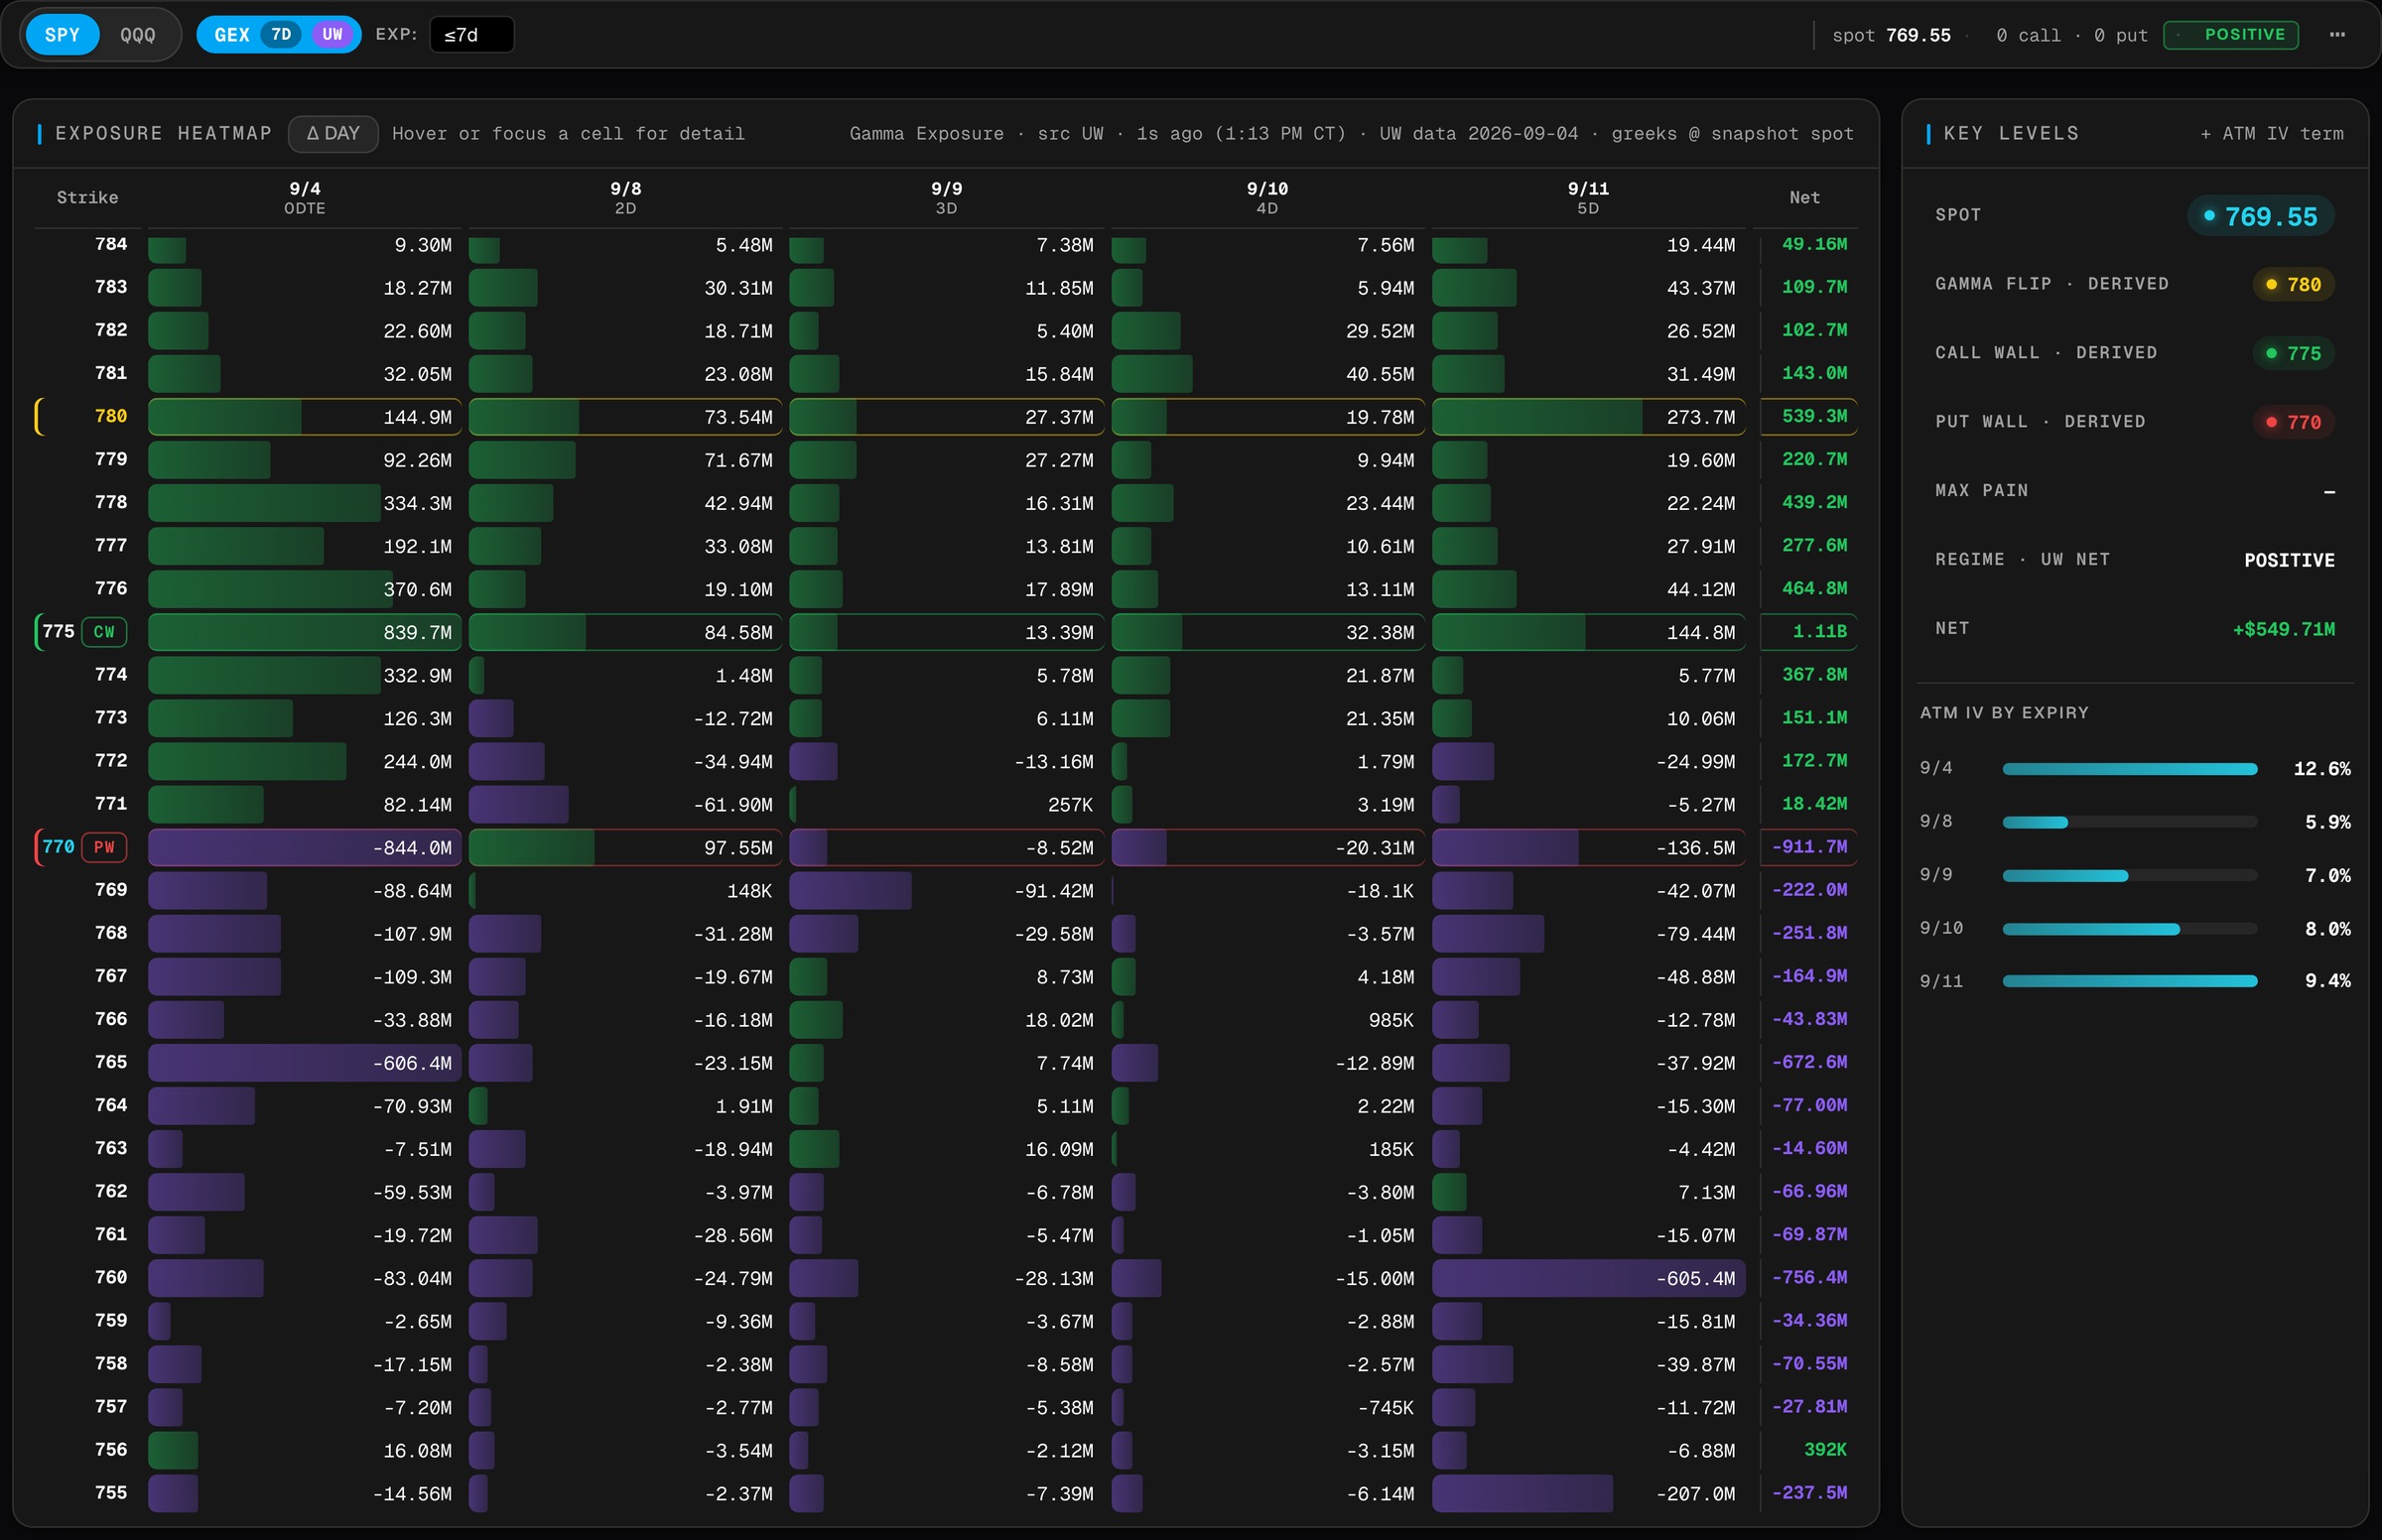Click the 9/4 0DTE column header
Viewport: 2382px width, 1540px height.
point(305,198)
